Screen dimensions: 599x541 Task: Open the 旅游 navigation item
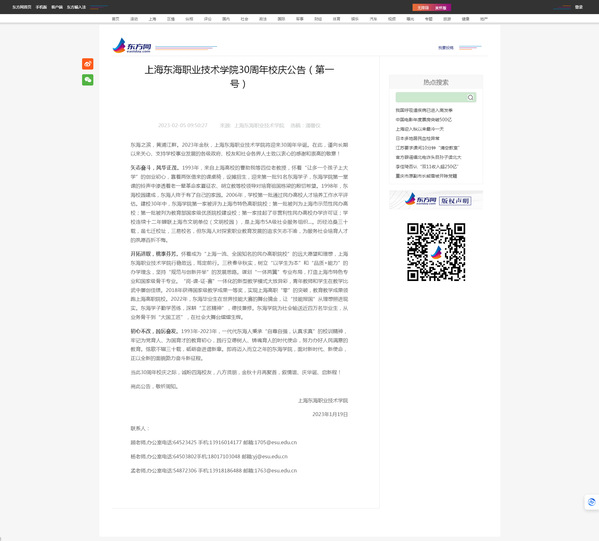[447, 19]
